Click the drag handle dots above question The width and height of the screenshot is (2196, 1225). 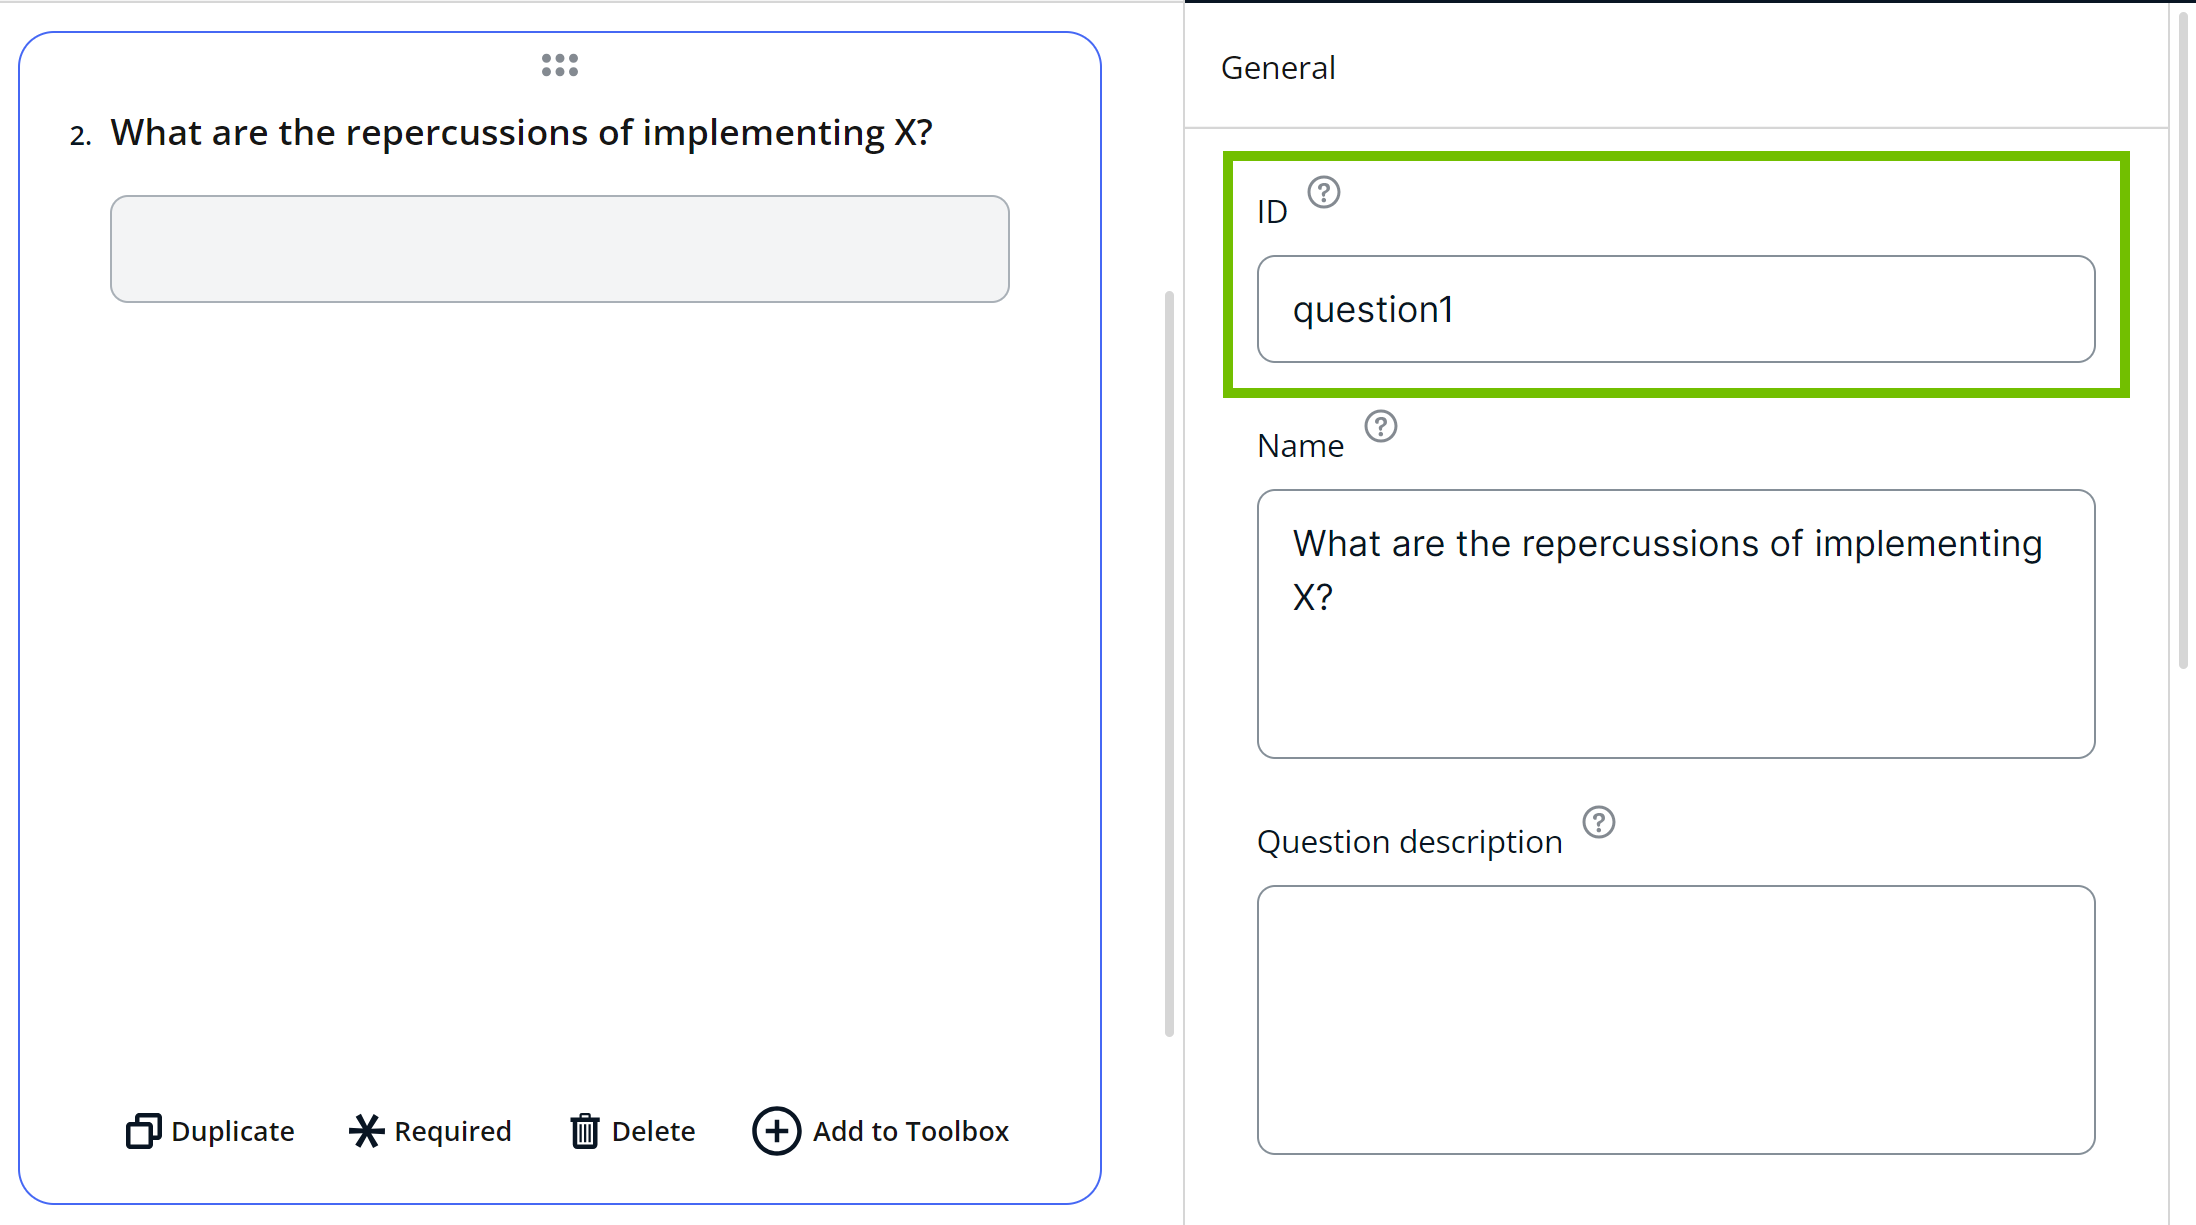pos(559,65)
